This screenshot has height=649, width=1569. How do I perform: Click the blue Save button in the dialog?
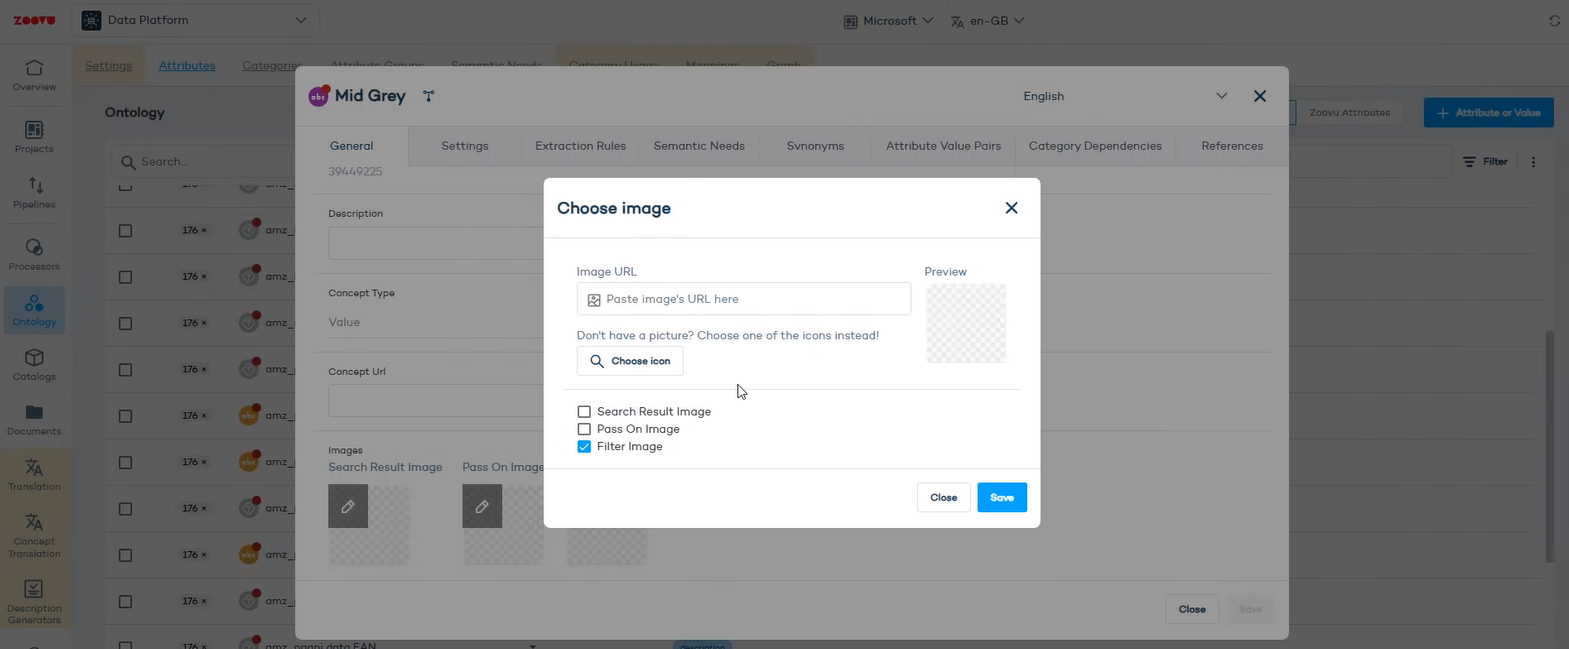tap(1002, 498)
